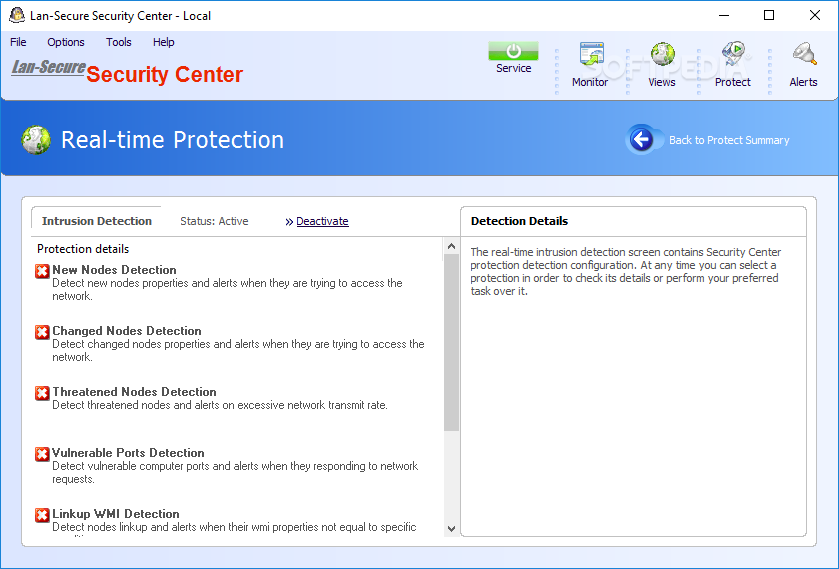The width and height of the screenshot is (839, 569).
Task: Click the green Service power icon
Action: click(x=513, y=51)
